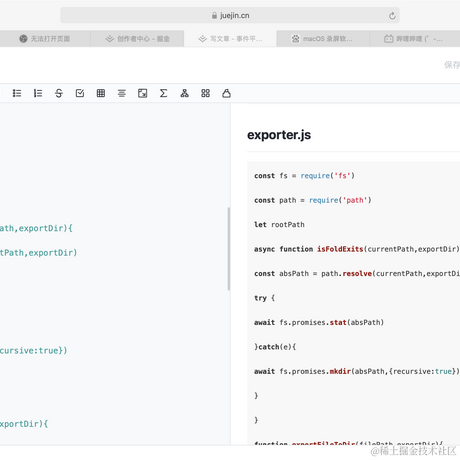Click the editor line cursive:true})
Image resolution: width=460 pixels, height=460 pixels.
34,351
